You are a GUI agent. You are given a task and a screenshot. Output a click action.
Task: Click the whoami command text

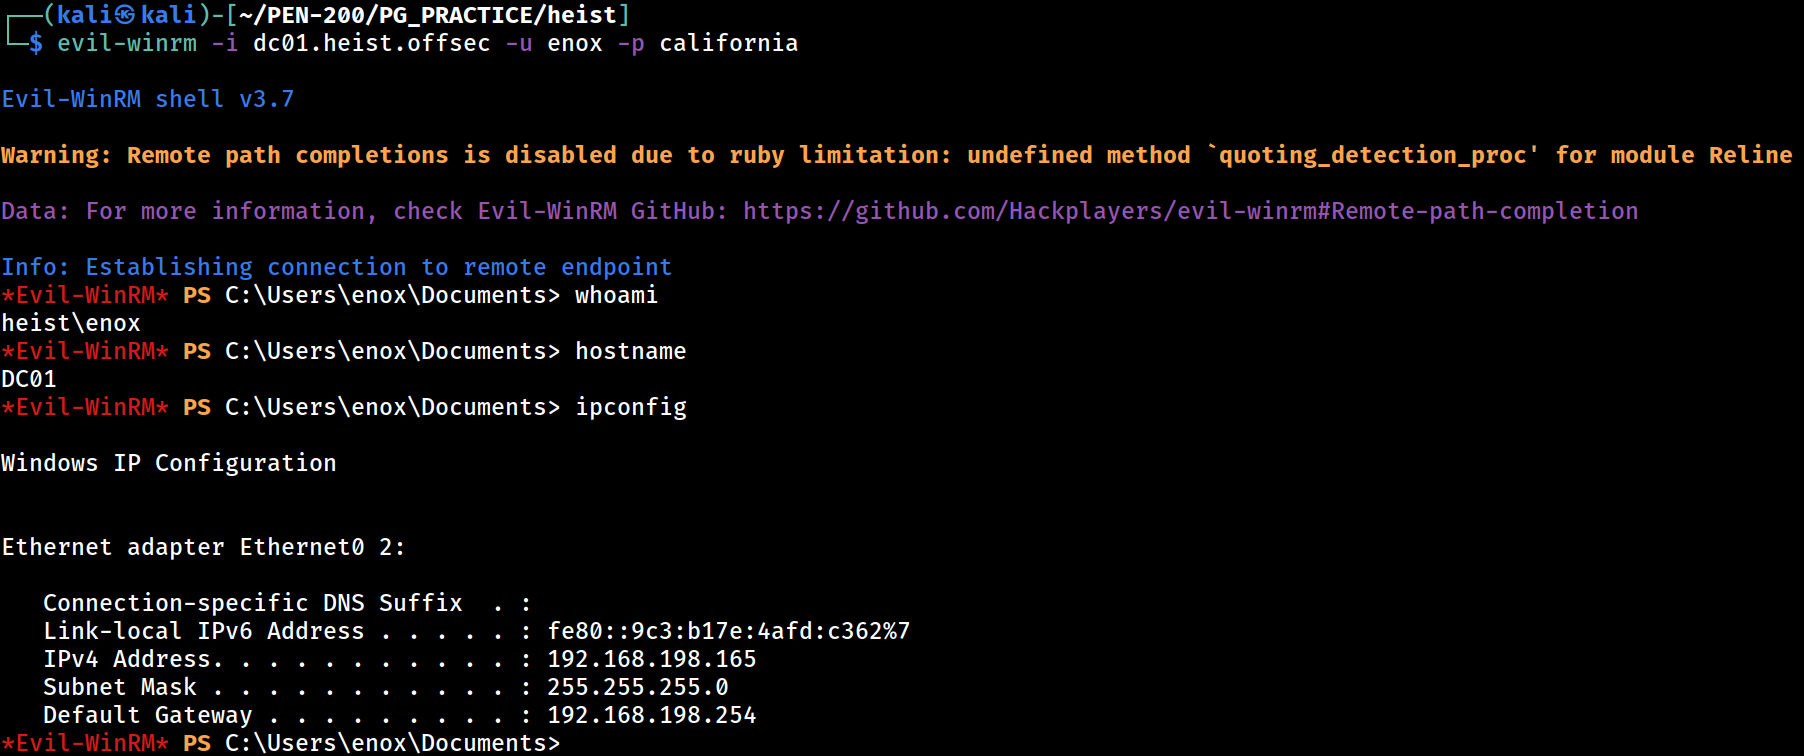click(616, 295)
